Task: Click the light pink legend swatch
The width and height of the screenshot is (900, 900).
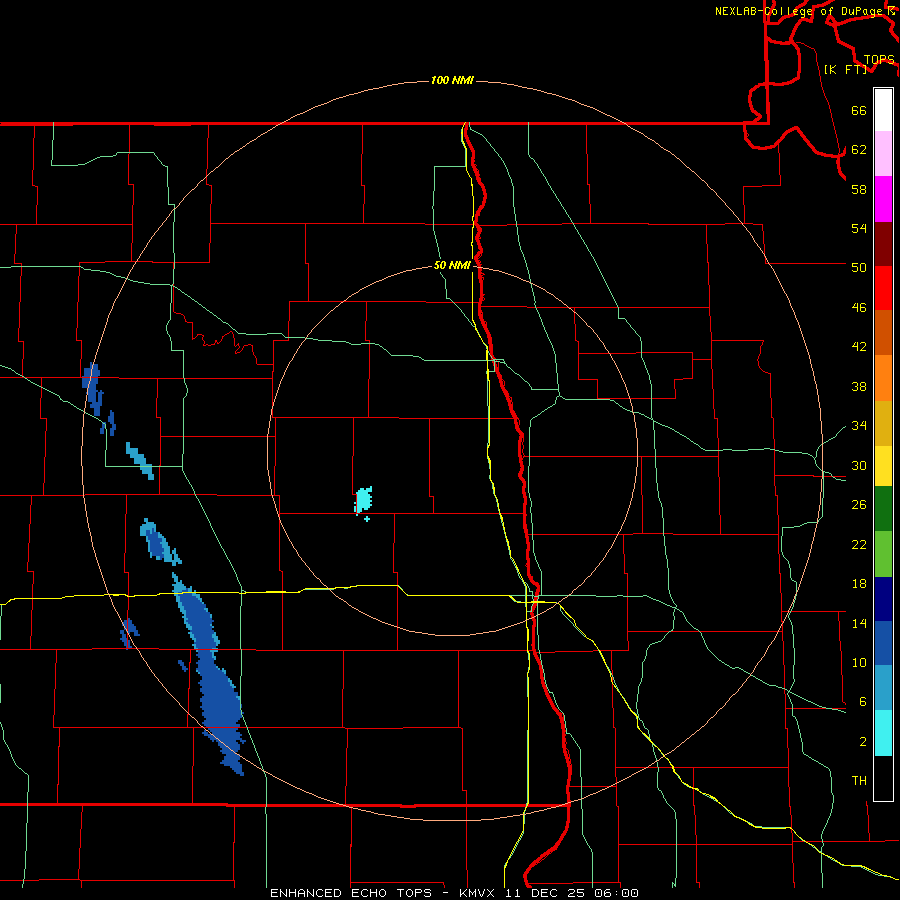Action: 883,154
